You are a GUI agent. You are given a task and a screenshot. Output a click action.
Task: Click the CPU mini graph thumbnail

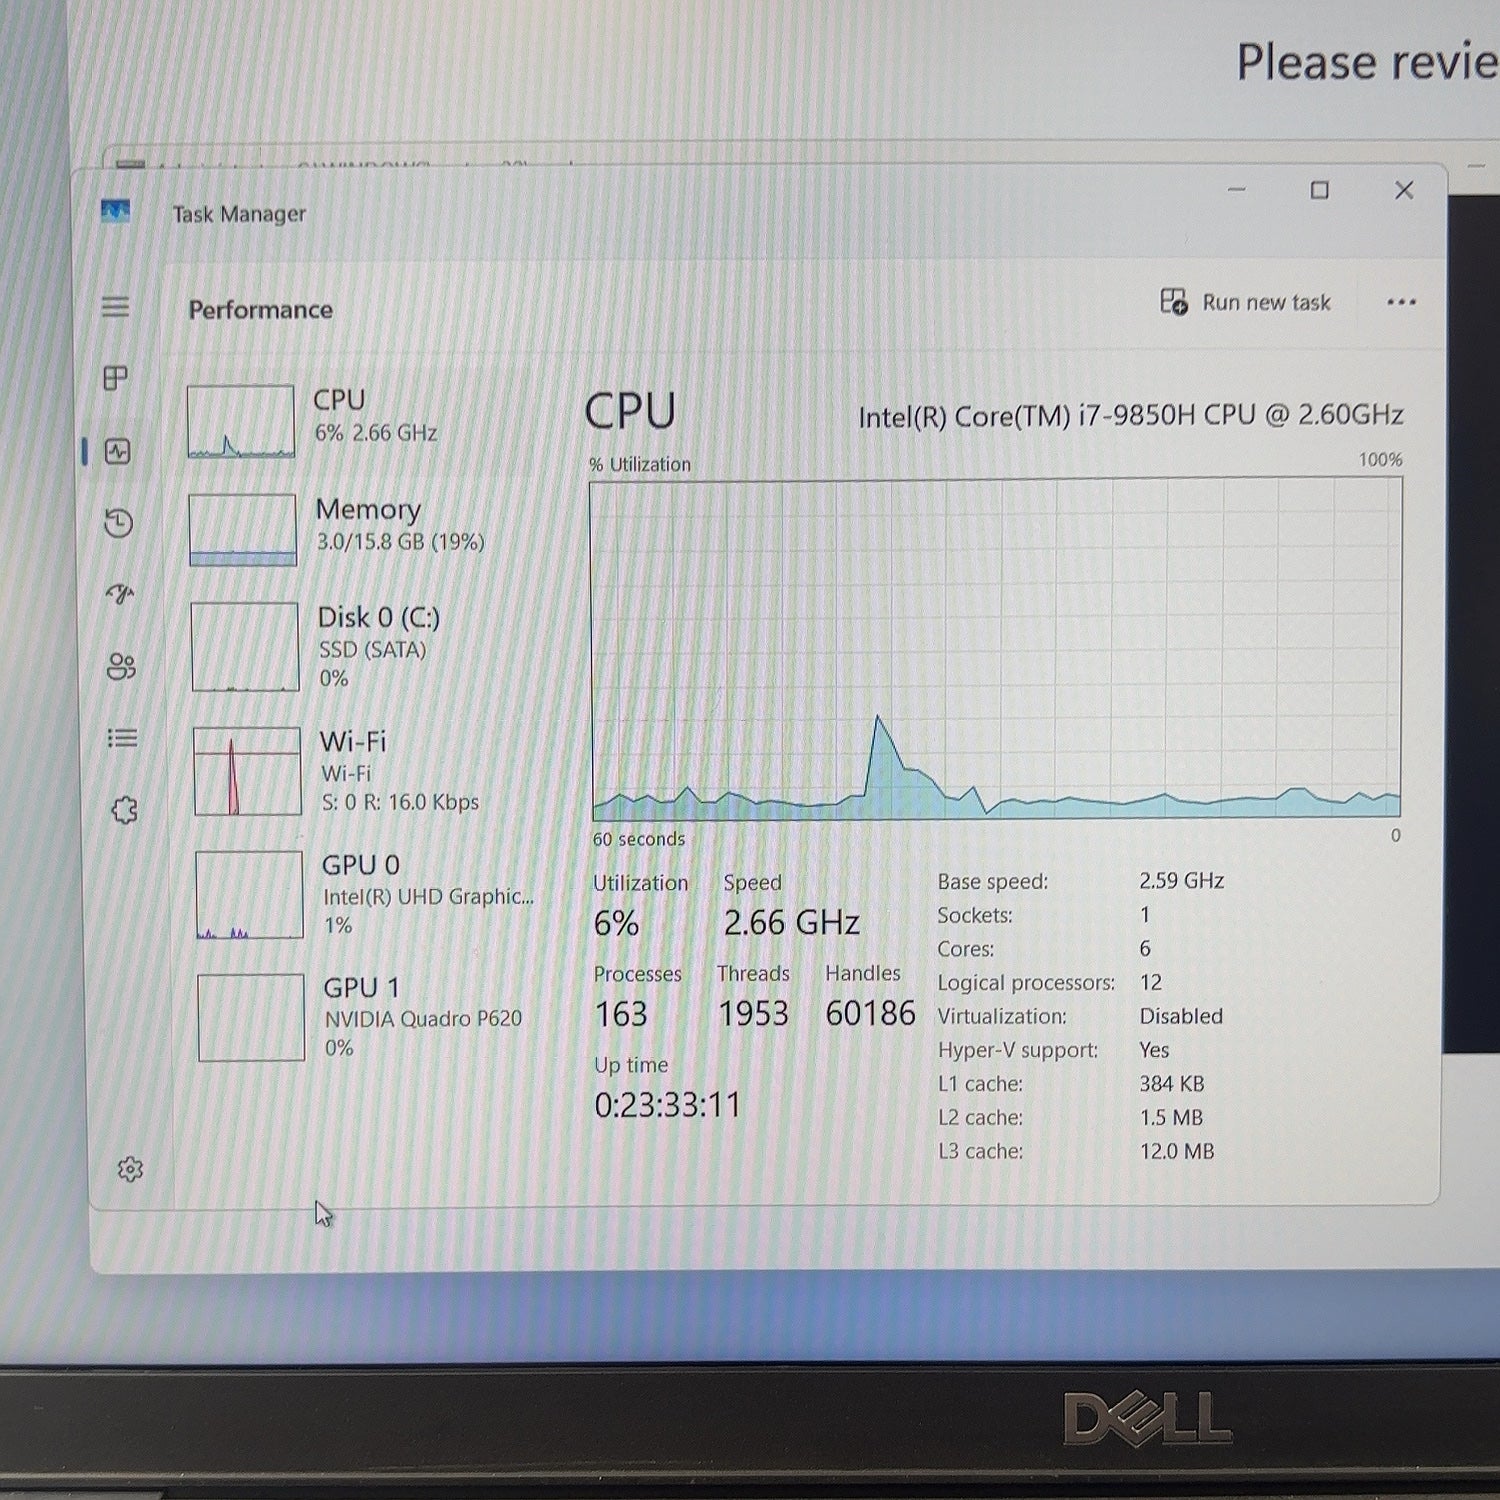click(x=241, y=421)
